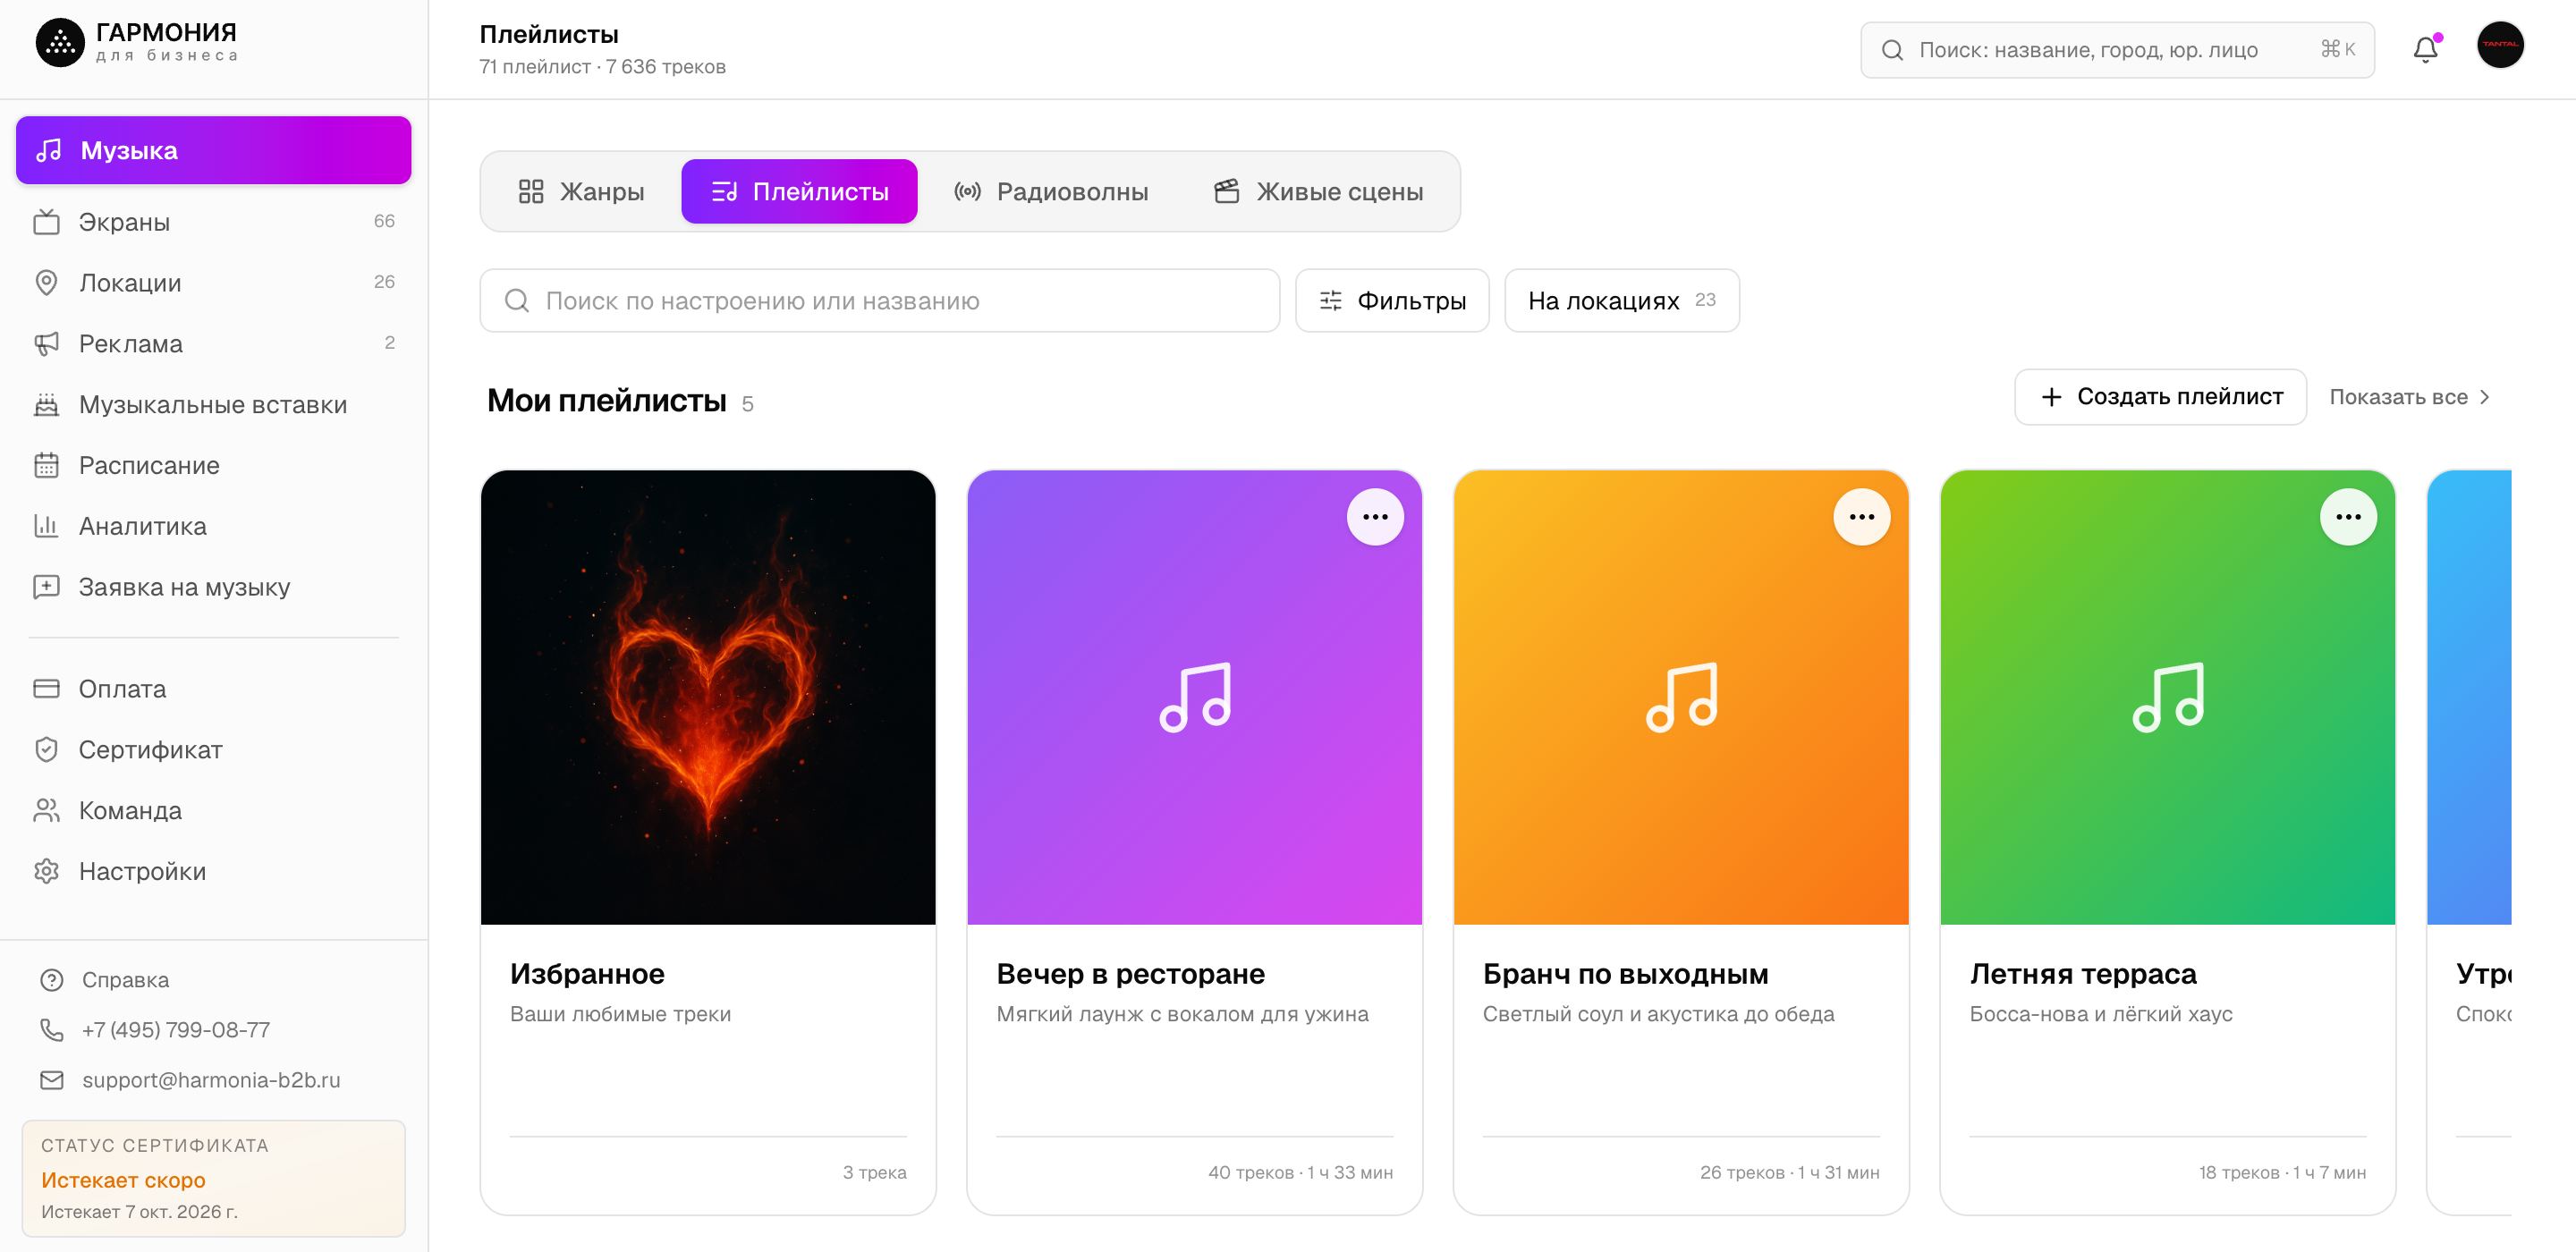Select the Плейлисты tab
This screenshot has width=2576, height=1252.
[x=799, y=191]
